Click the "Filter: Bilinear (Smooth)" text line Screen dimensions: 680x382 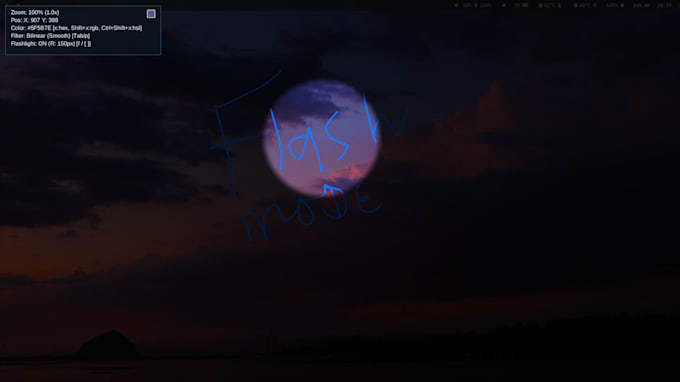point(50,36)
